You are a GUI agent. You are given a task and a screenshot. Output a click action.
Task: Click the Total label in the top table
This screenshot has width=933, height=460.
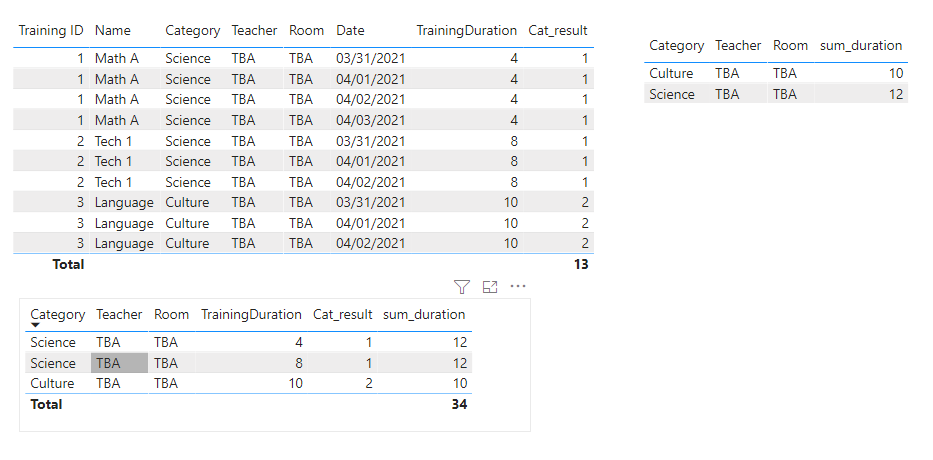(x=68, y=264)
